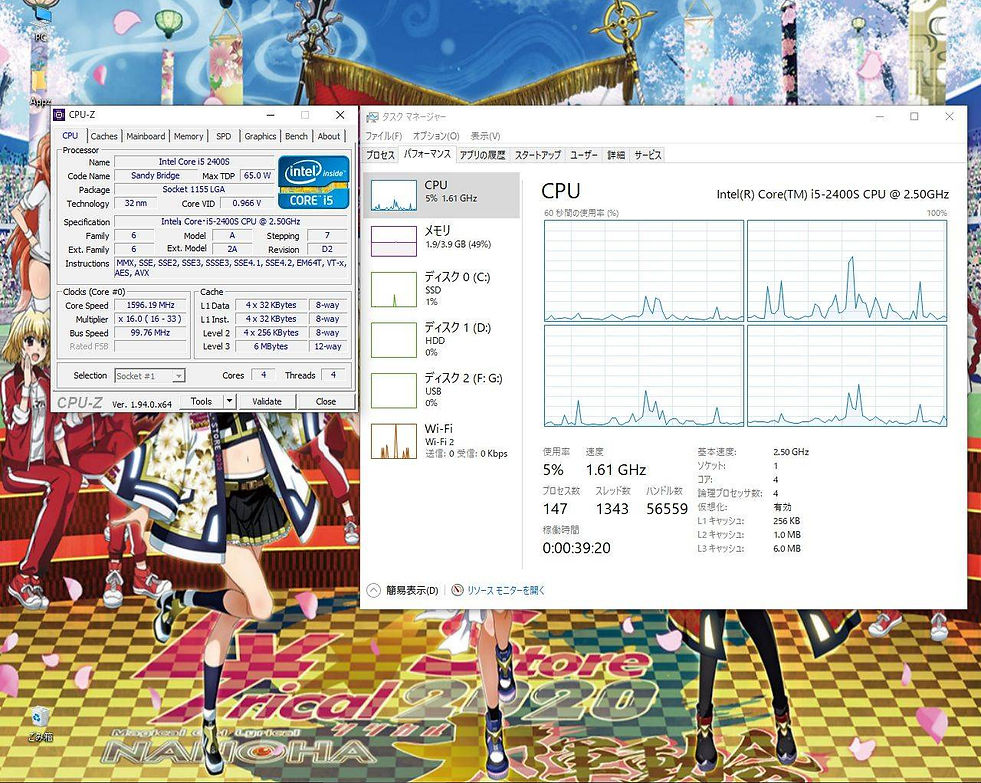
Task: Switch to the Bench tab in CPU-Z
Action: (x=297, y=136)
